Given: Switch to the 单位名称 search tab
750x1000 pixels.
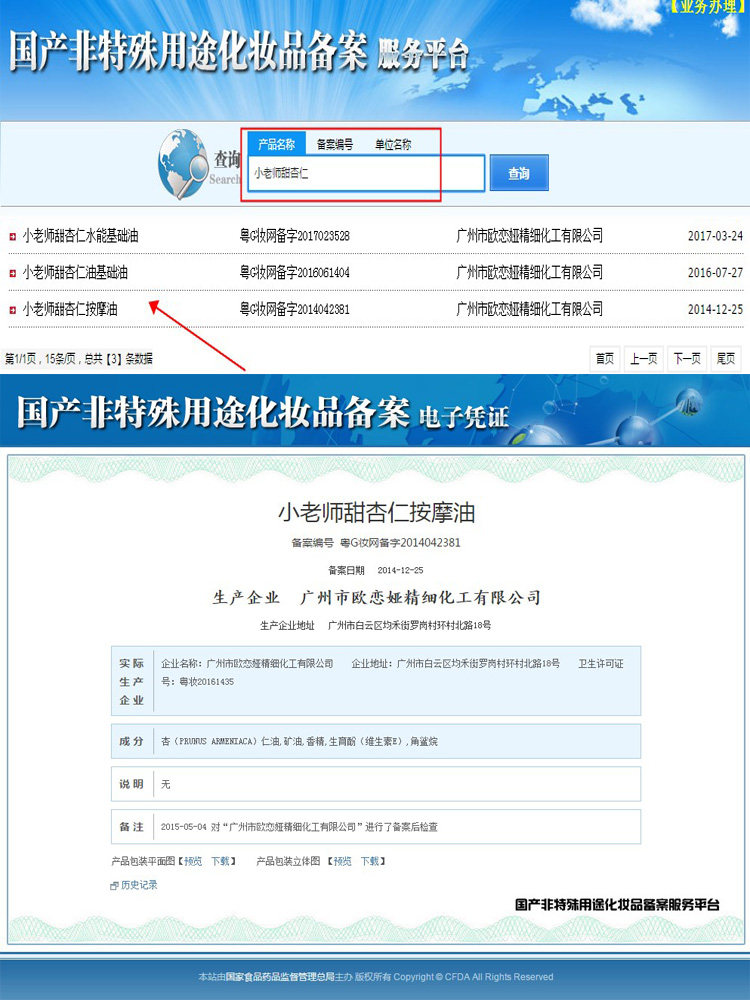Looking at the screenshot, I should 393,145.
